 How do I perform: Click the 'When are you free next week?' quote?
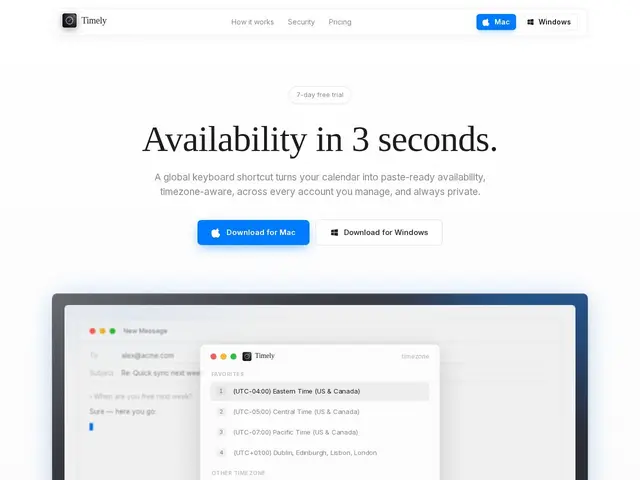click(141, 396)
